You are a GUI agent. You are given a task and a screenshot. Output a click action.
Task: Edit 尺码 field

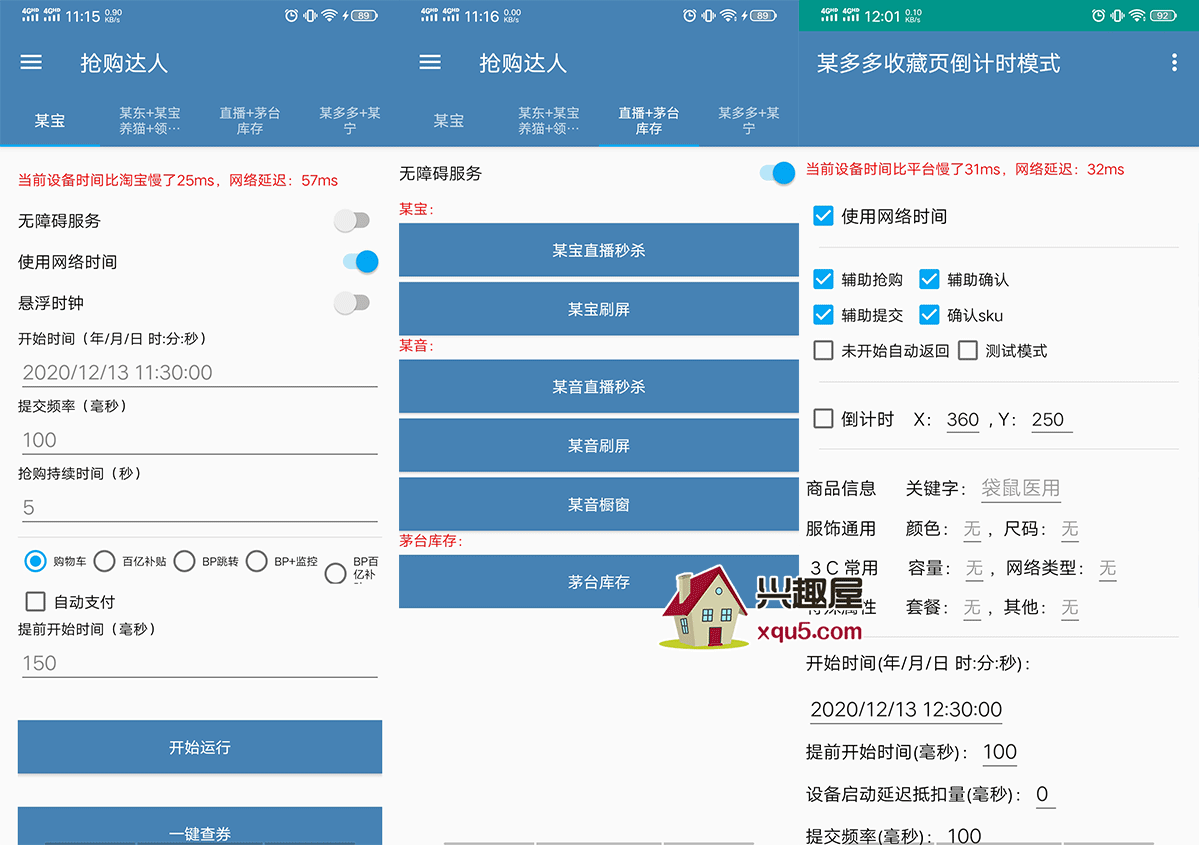[x=1070, y=529]
